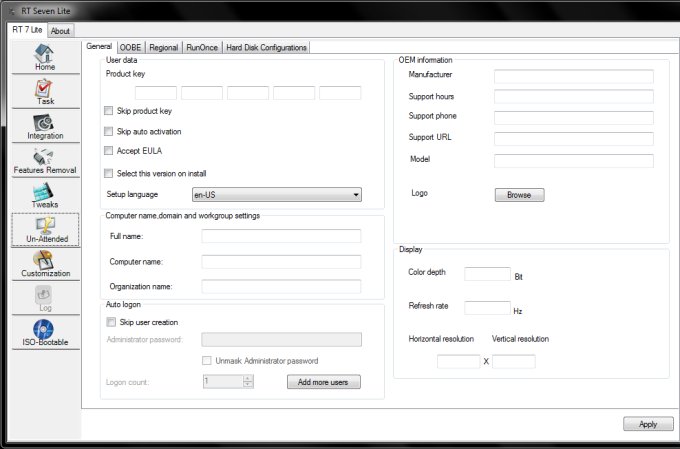Open the ISO-Bootable section
The height and width of the screenshot is (449, 680).
point(44,334)
